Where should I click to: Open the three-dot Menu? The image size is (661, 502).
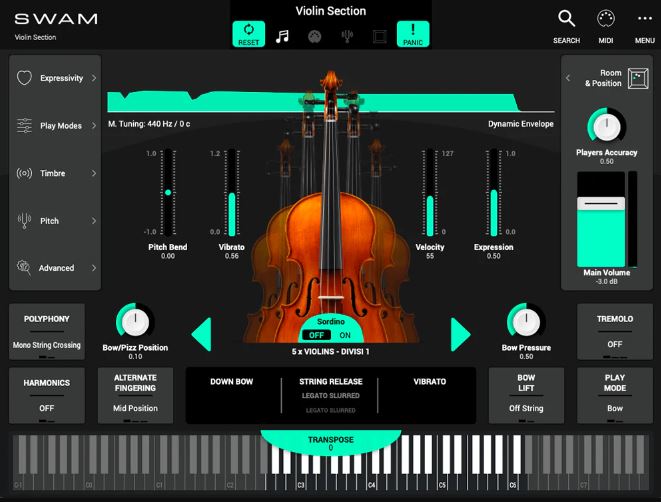pyautogui.click(x=645, y=19)
